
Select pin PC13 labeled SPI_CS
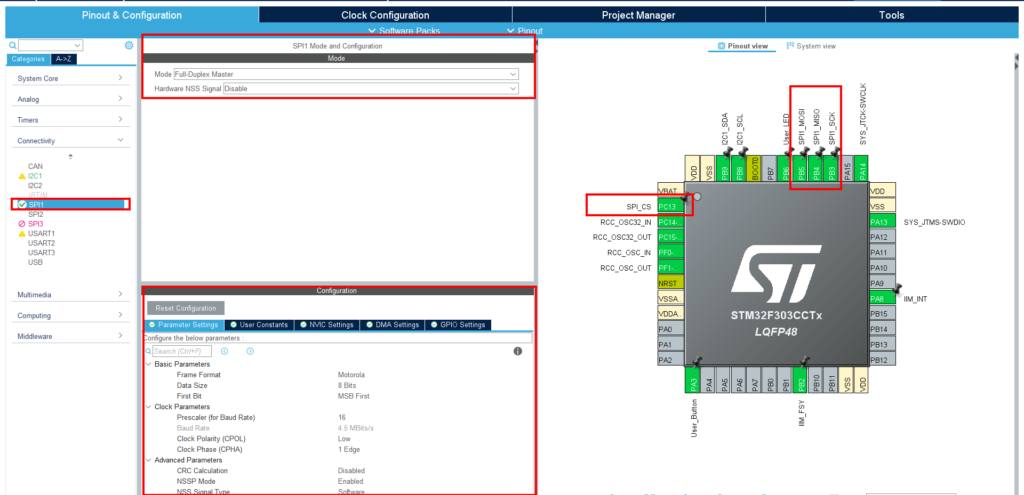[670, 206]
